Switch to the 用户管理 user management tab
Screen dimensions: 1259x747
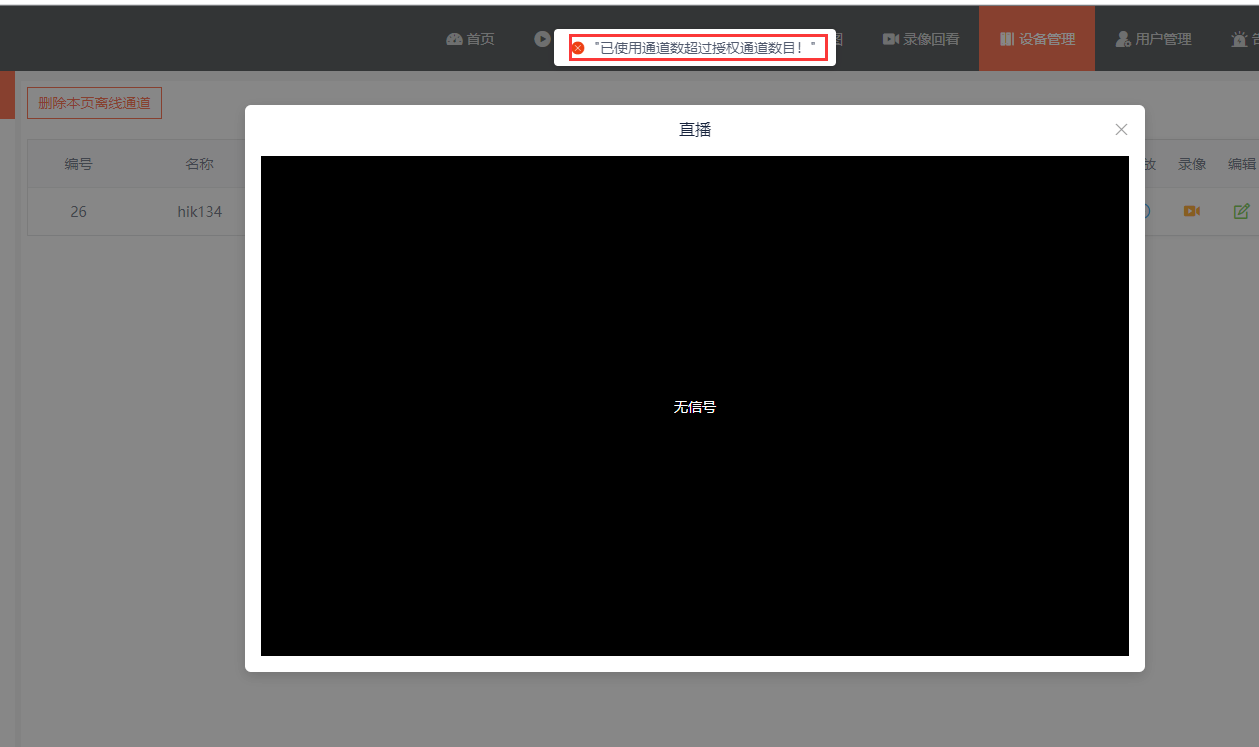click(1153, 39)
